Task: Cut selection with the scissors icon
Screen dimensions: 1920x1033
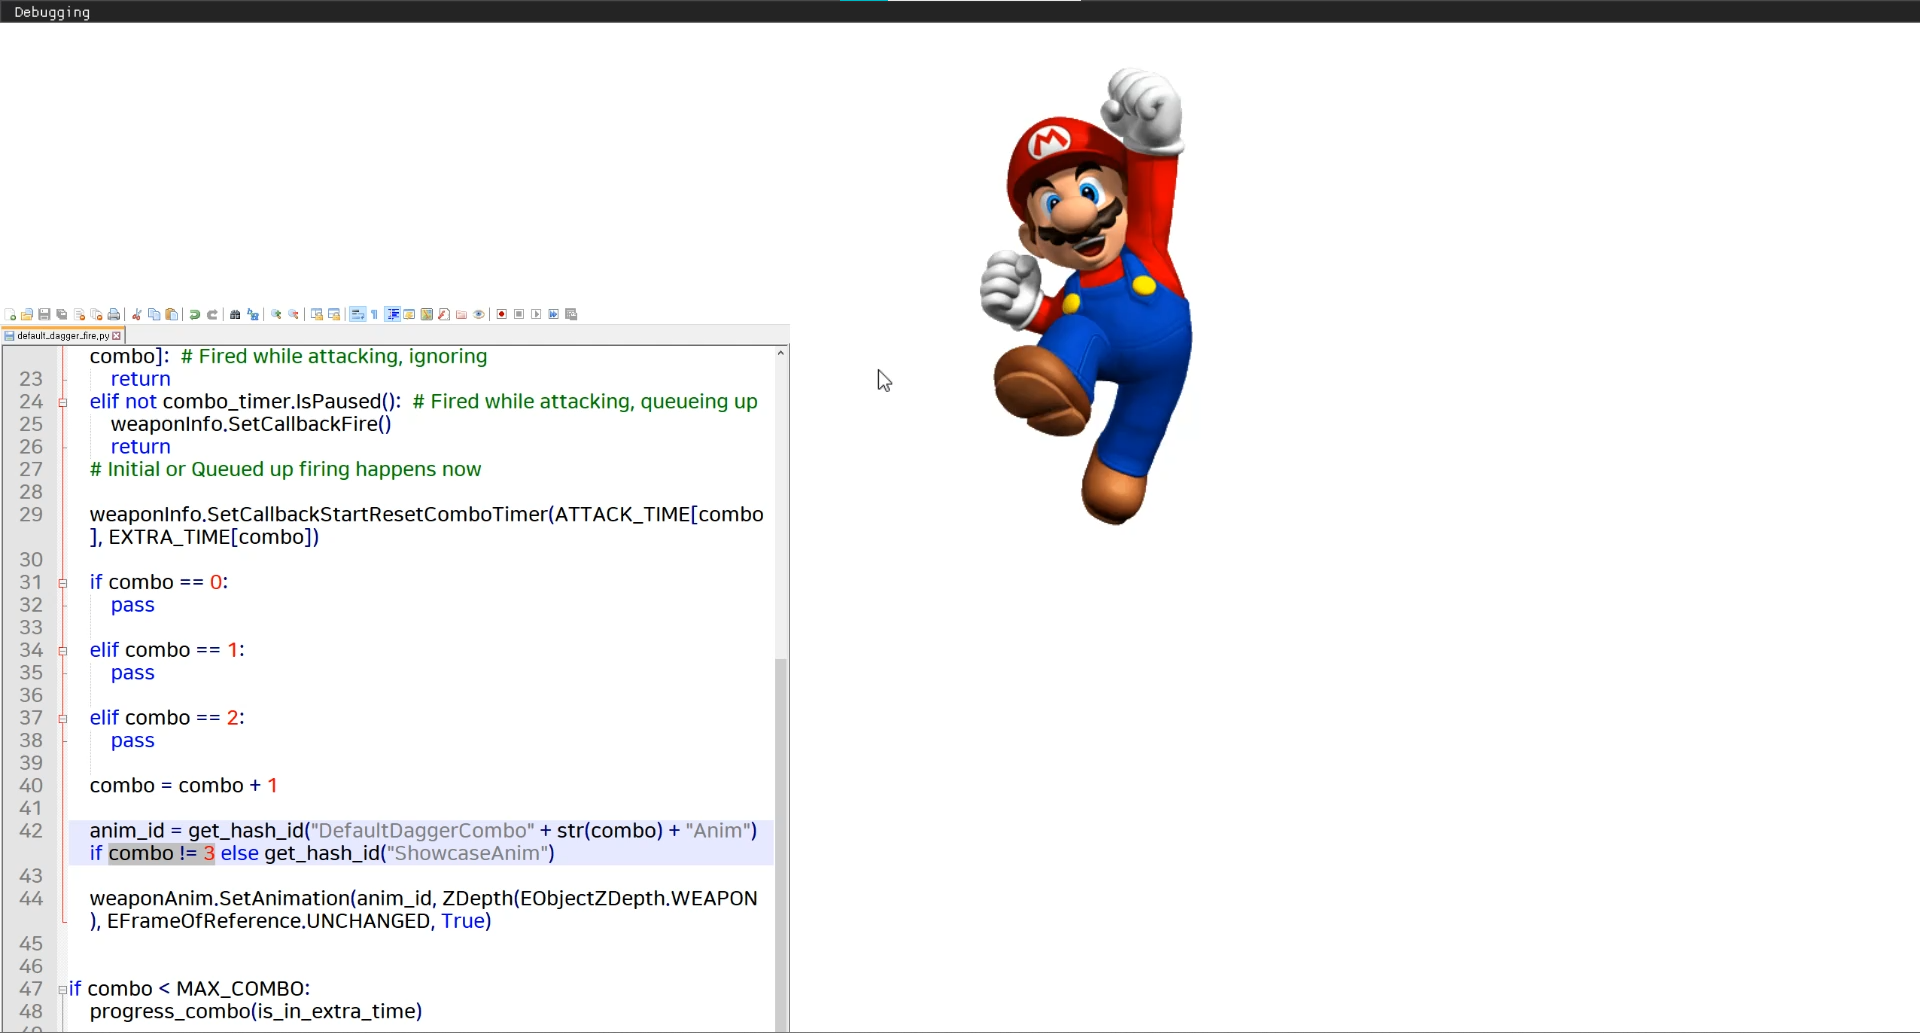Action: click(x=137, y=315)
